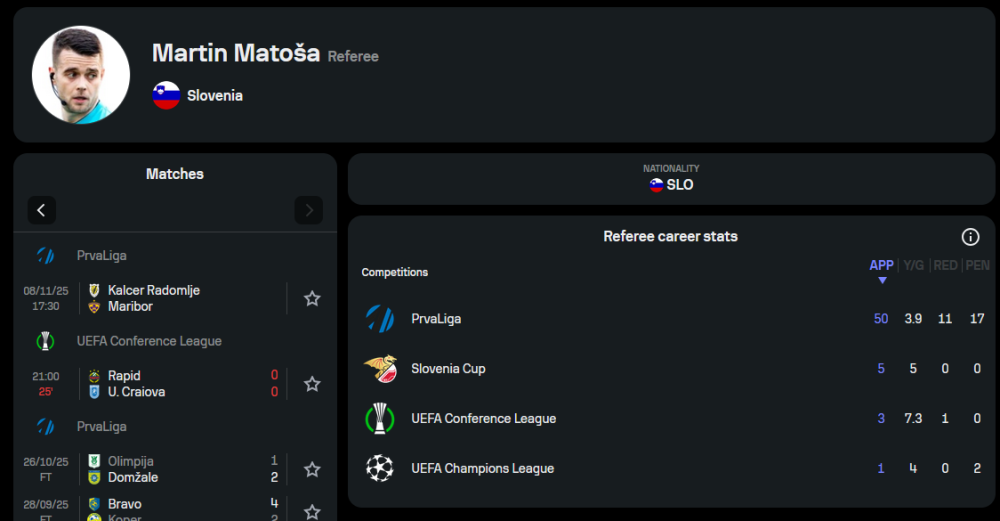
Task: Click UEFA Conference League icon in matches
Action: [x=45, y=341]
